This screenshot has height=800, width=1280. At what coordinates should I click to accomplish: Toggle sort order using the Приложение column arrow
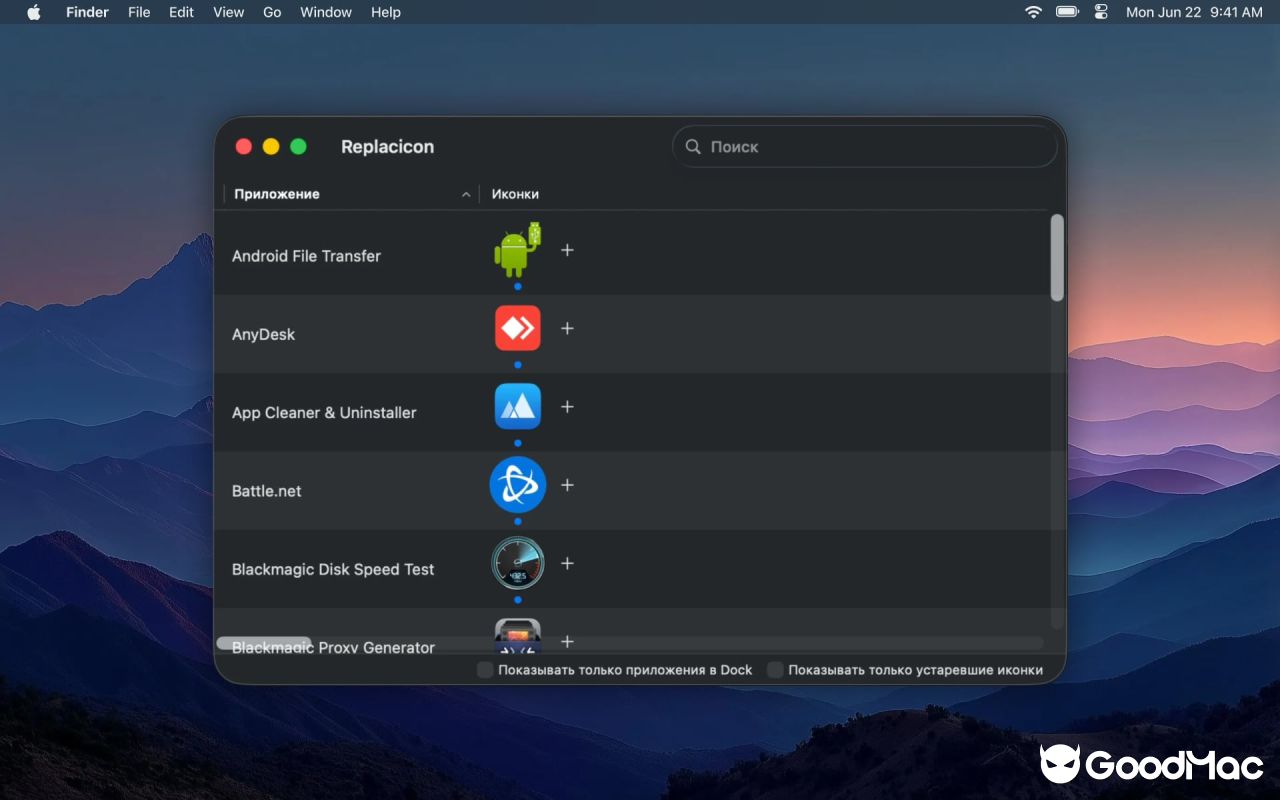pyautogui.click(x=466, y=195)
